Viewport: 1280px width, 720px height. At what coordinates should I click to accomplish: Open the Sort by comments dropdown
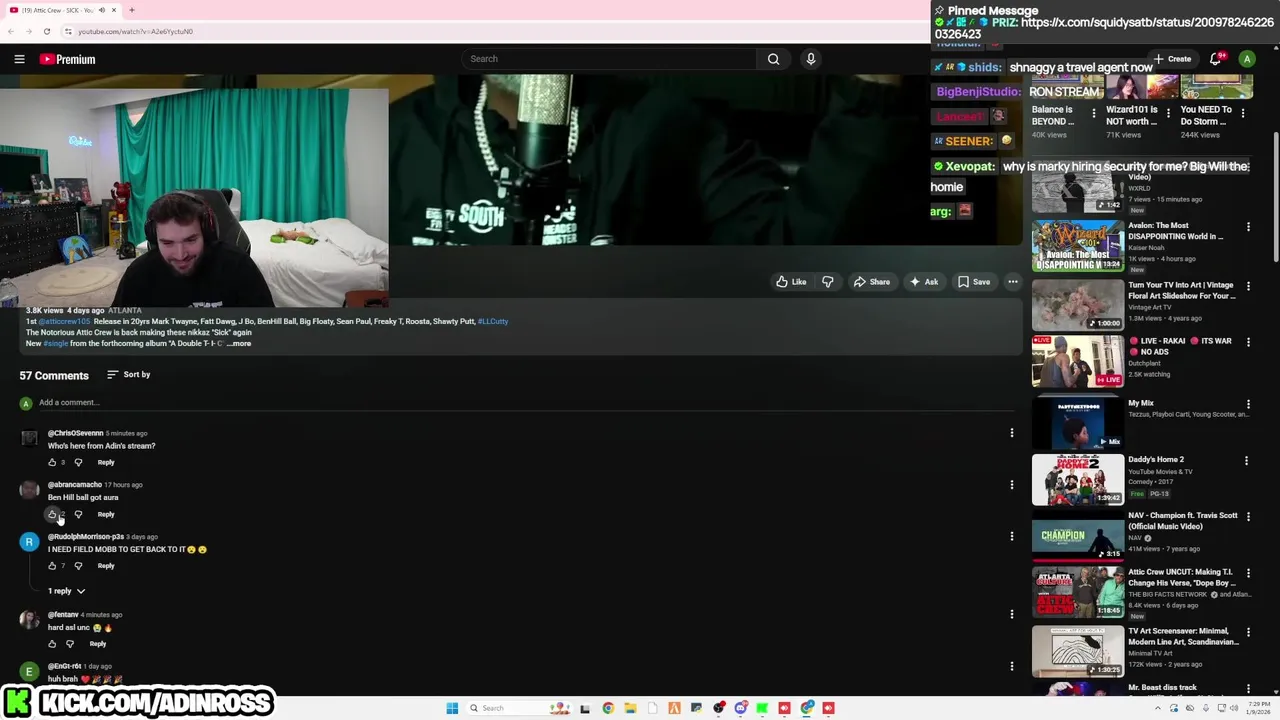pos(128,375)
